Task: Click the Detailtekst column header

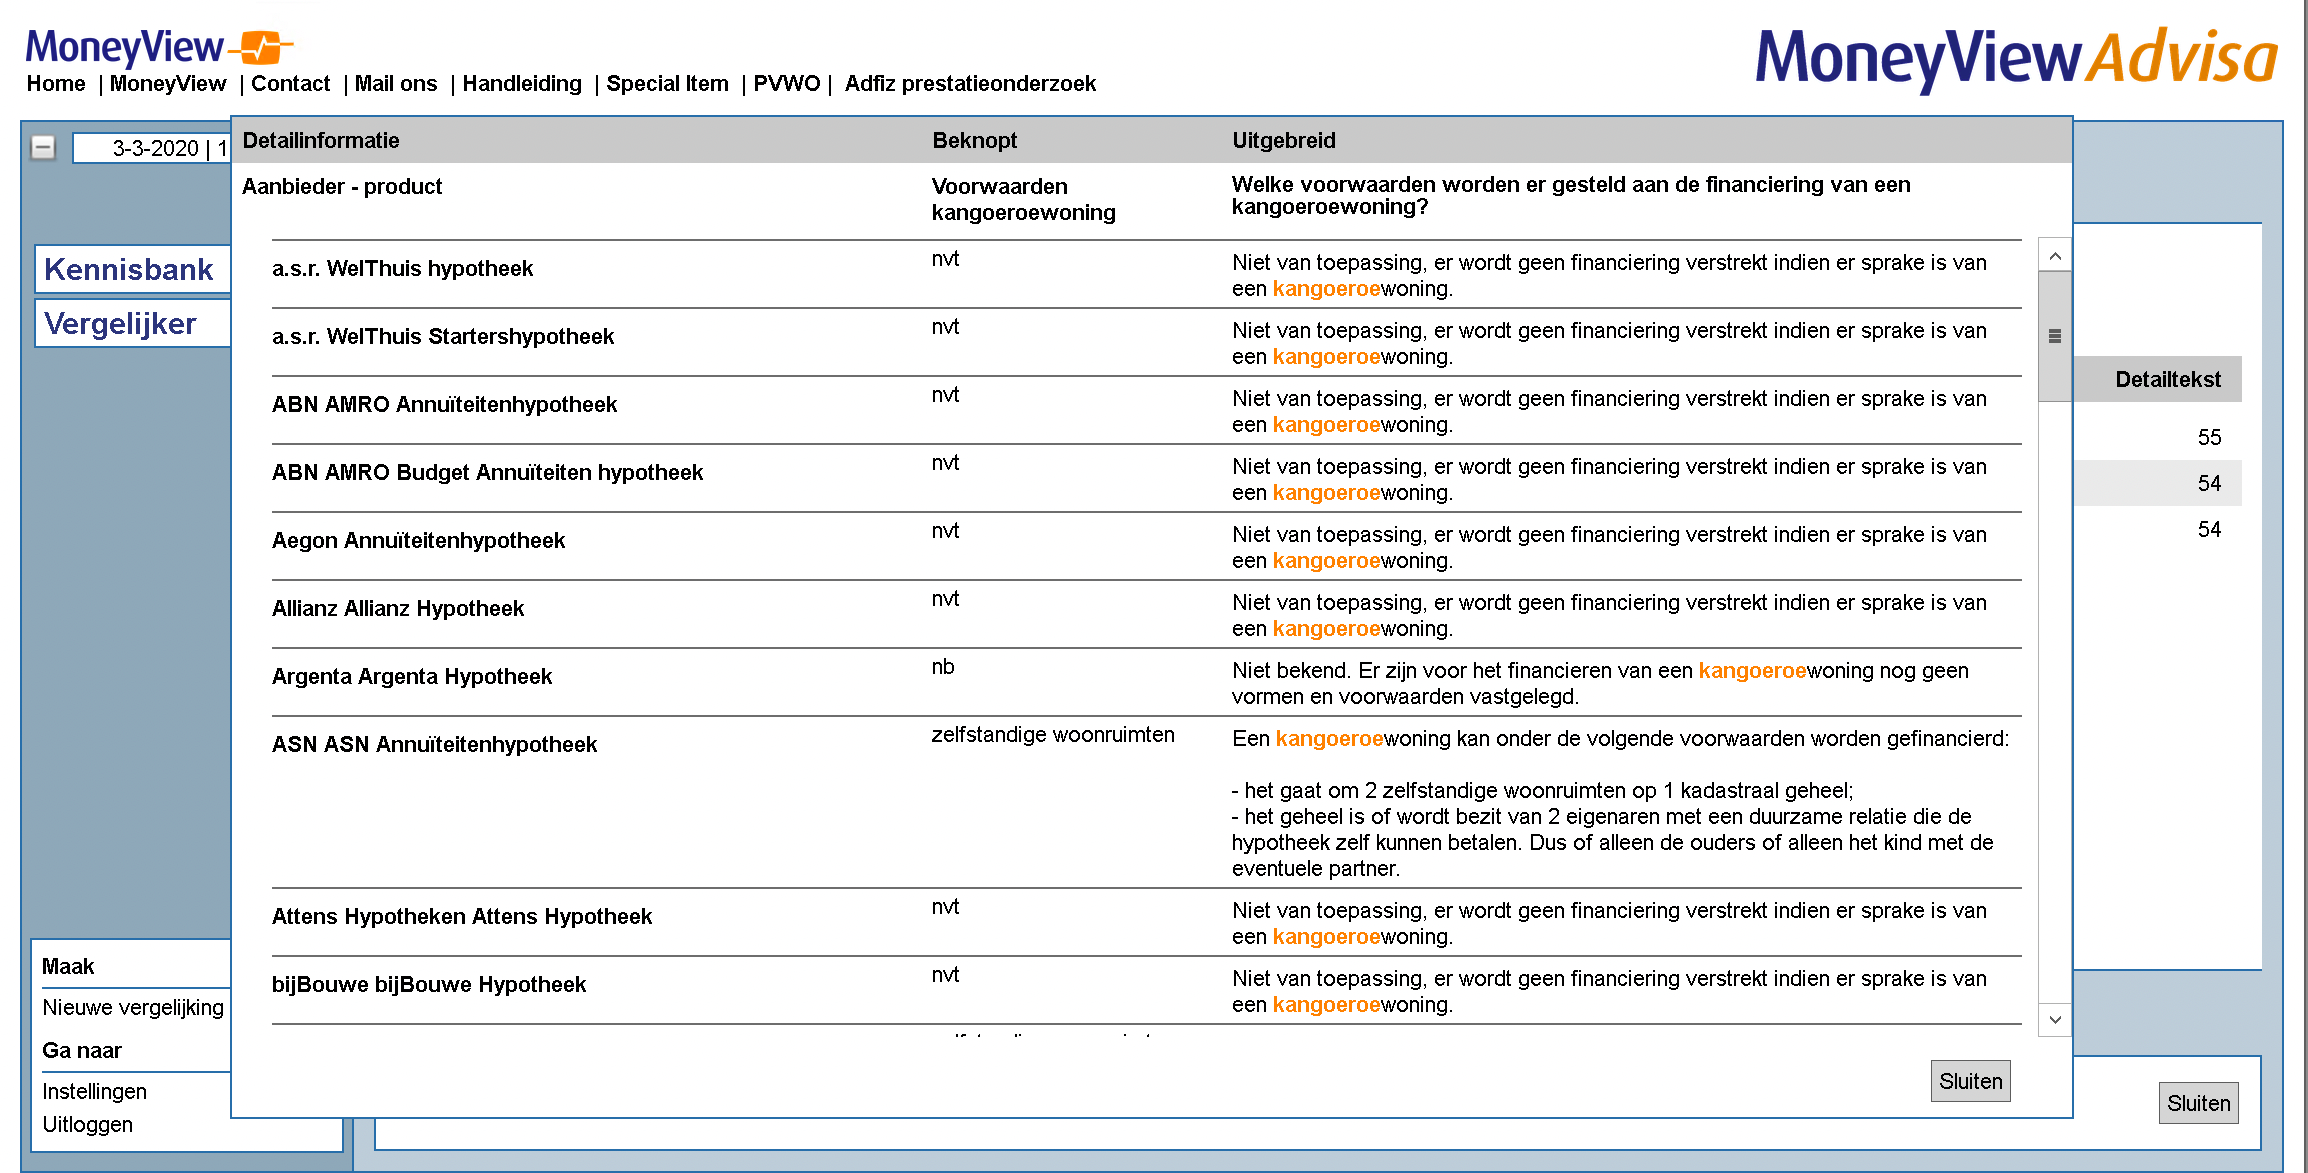Action: click(2167, 379)
